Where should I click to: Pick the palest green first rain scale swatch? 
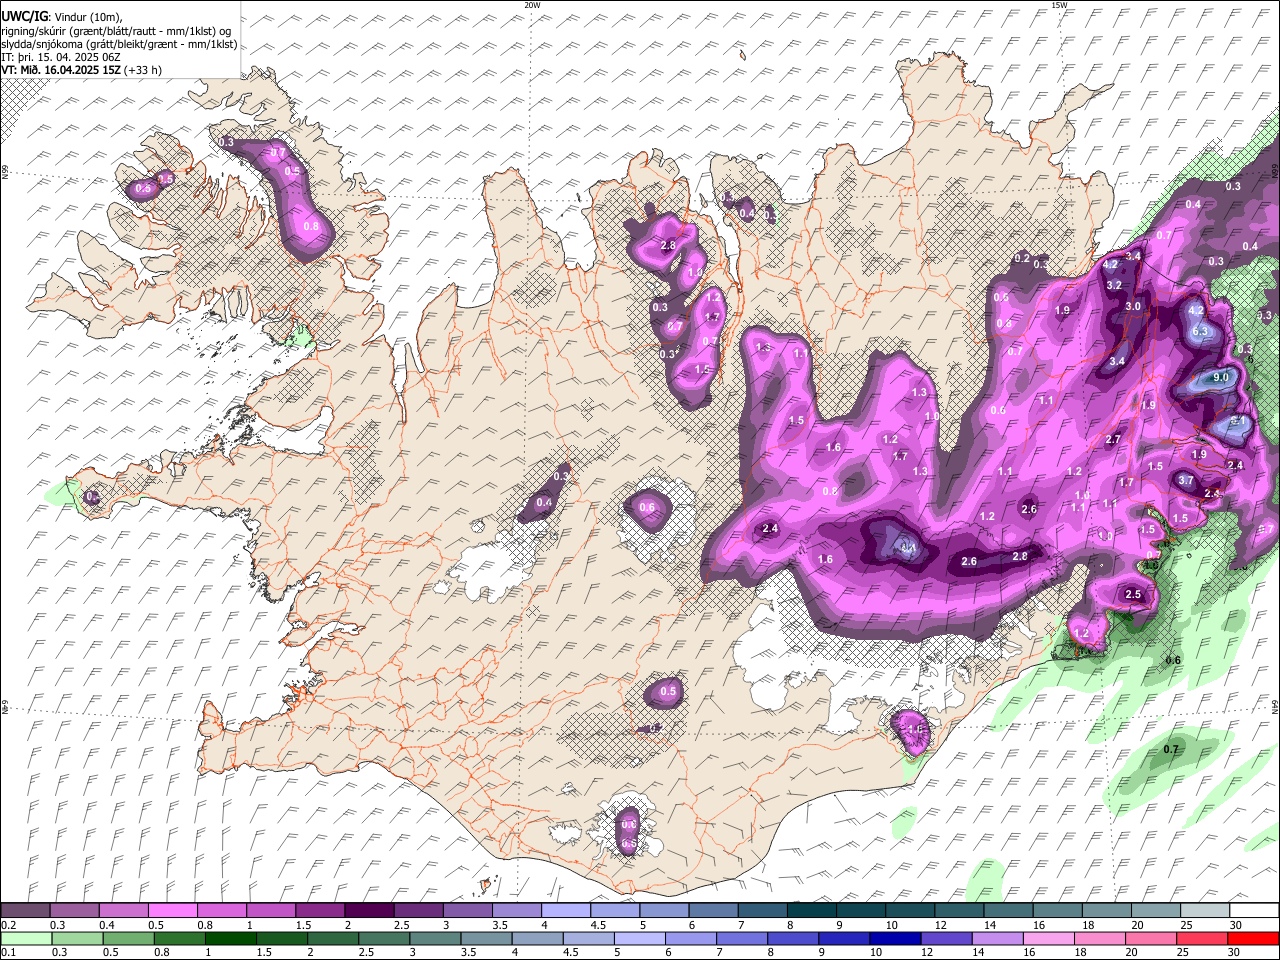(26, 938)
